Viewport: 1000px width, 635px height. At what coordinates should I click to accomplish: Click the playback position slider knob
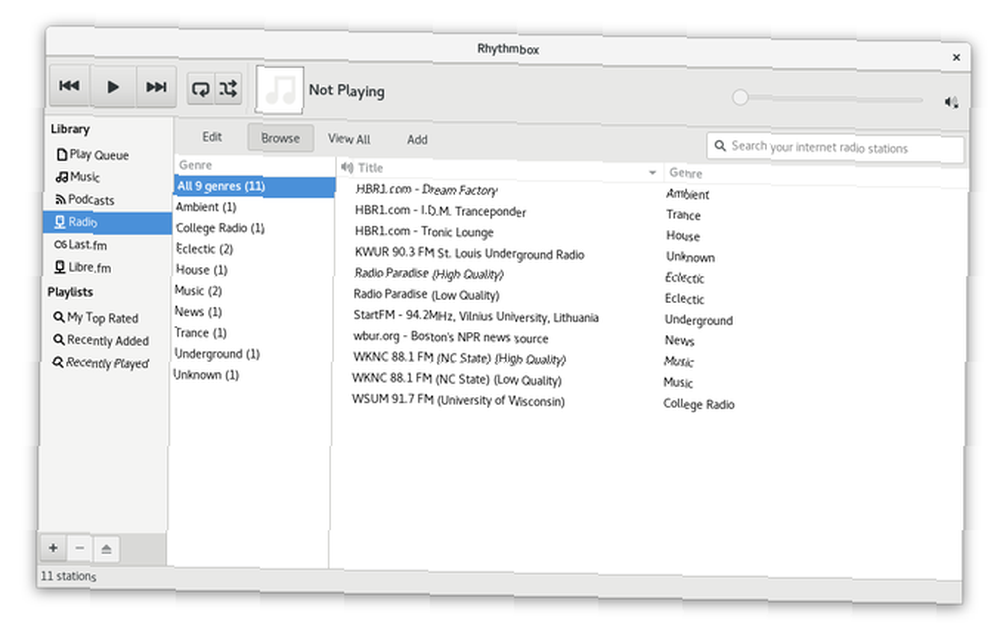(740, 98)
